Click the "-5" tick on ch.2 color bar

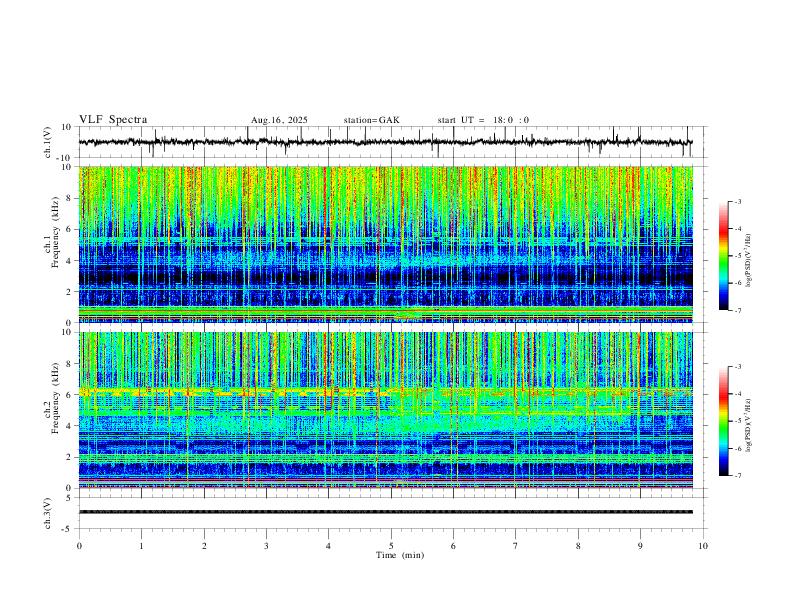pos(738,421)
